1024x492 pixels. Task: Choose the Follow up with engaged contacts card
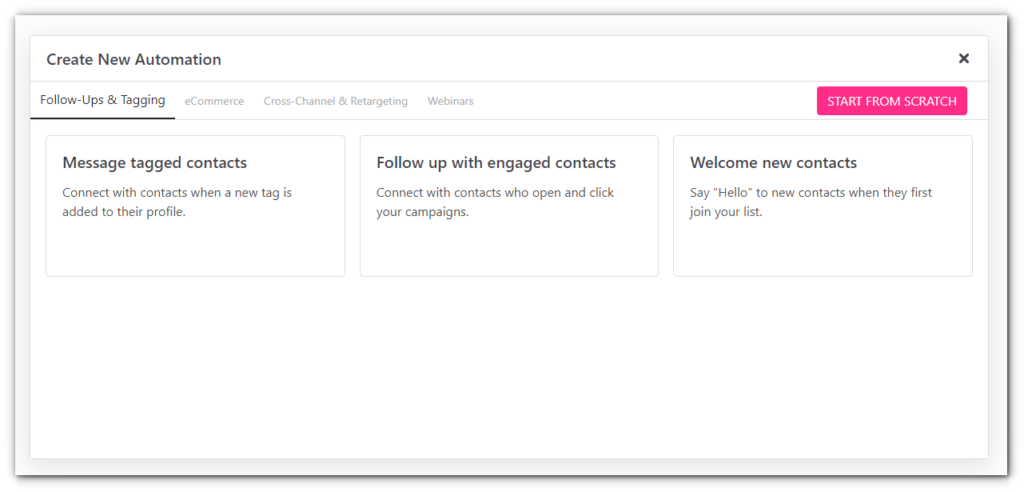coord(509,206)
